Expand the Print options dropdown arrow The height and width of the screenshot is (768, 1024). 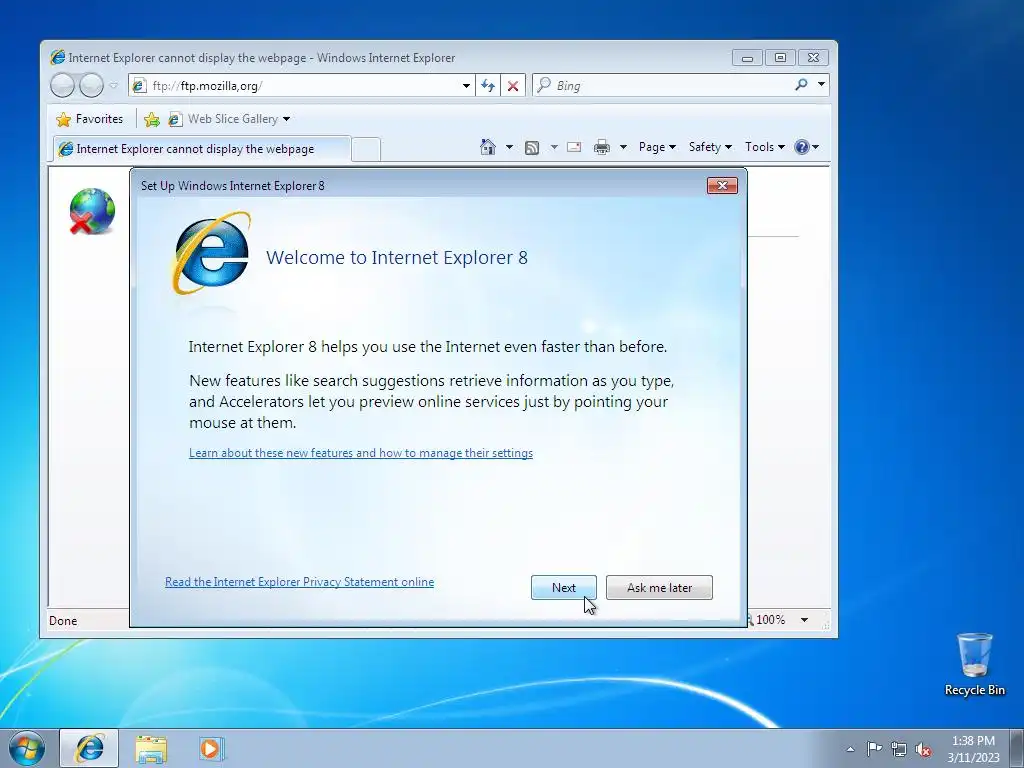[x=623, y=147]
